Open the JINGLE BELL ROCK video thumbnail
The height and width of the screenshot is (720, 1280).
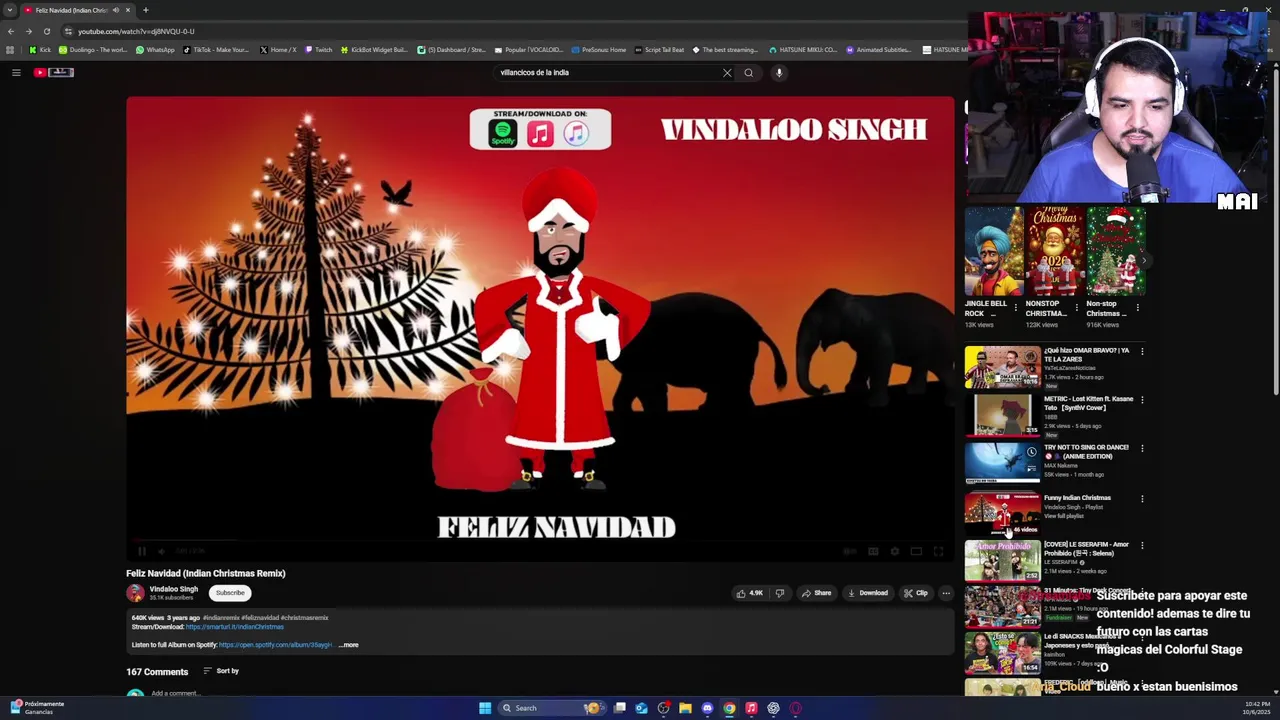click(x=993, y=251)
